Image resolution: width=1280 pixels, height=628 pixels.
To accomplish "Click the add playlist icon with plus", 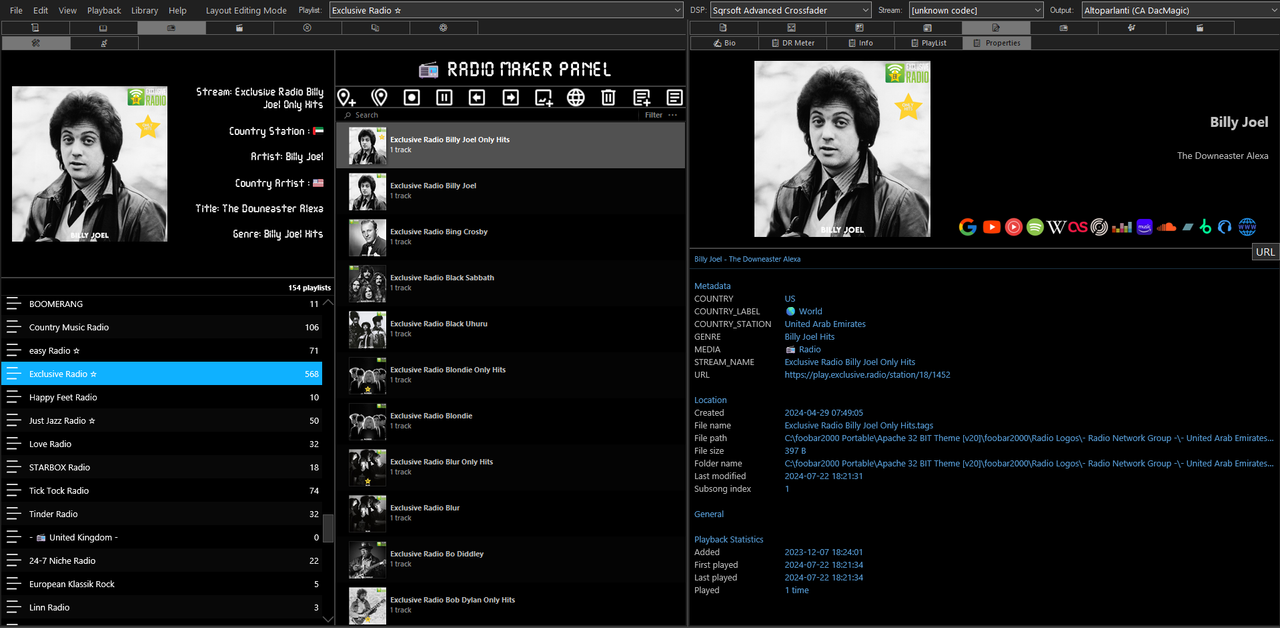I will point(642,97).
